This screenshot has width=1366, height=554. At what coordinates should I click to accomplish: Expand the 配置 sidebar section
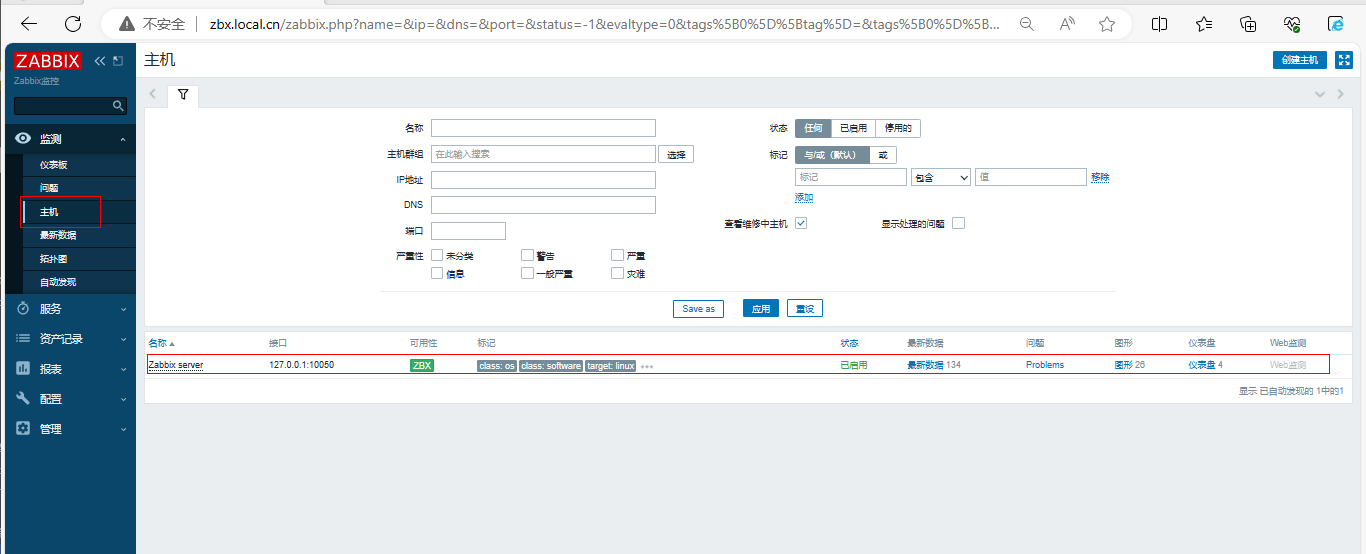[68, 399]
